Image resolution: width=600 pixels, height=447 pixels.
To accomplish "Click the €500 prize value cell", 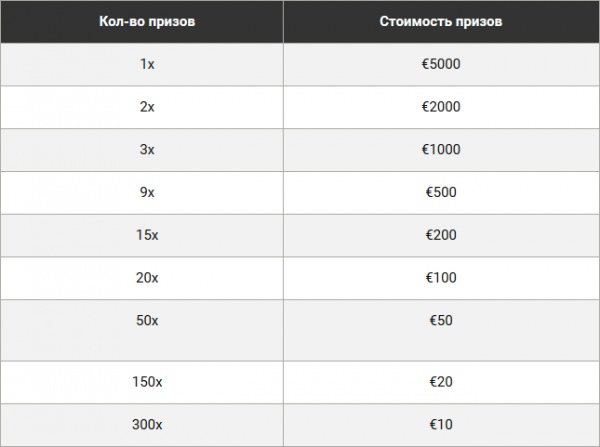I will click(441, 193).
